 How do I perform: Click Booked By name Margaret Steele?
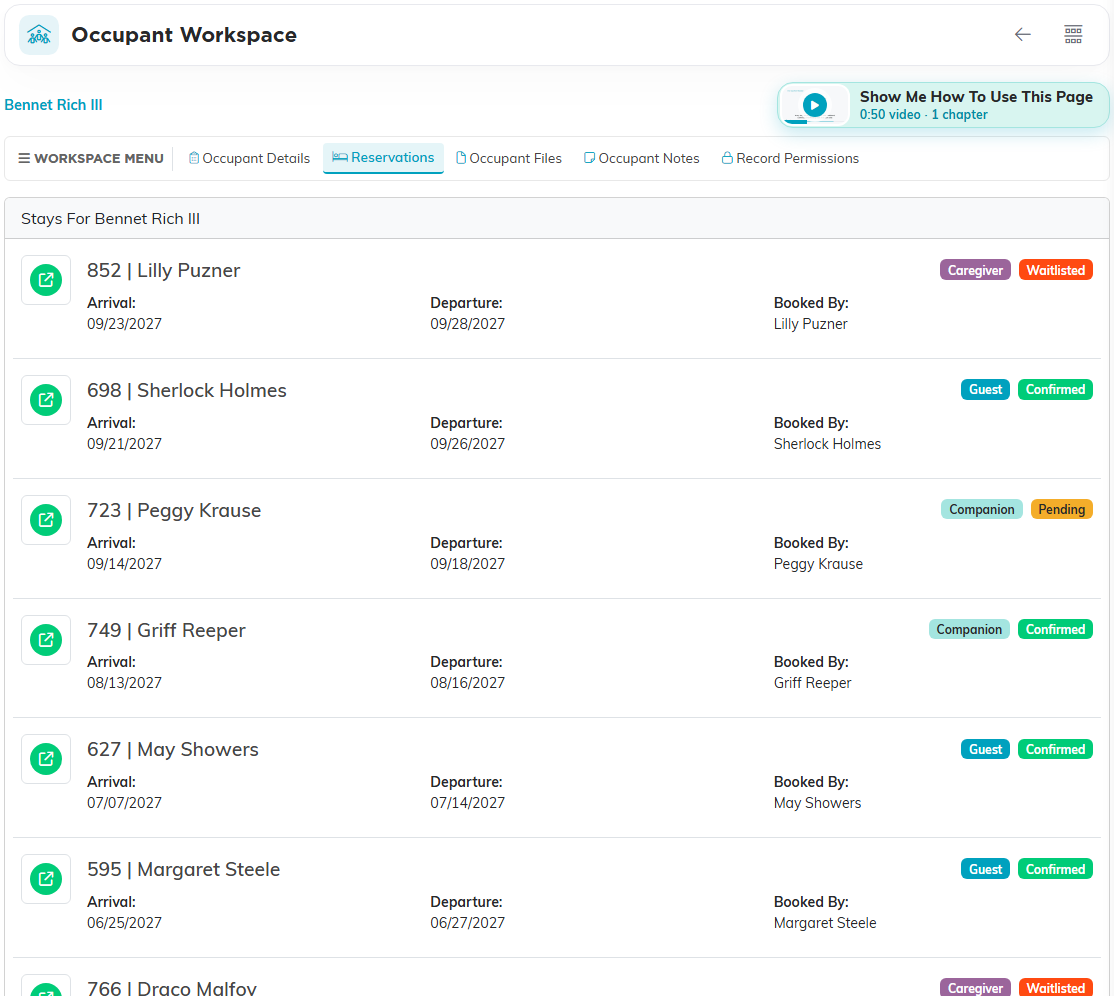click(825, 923)
